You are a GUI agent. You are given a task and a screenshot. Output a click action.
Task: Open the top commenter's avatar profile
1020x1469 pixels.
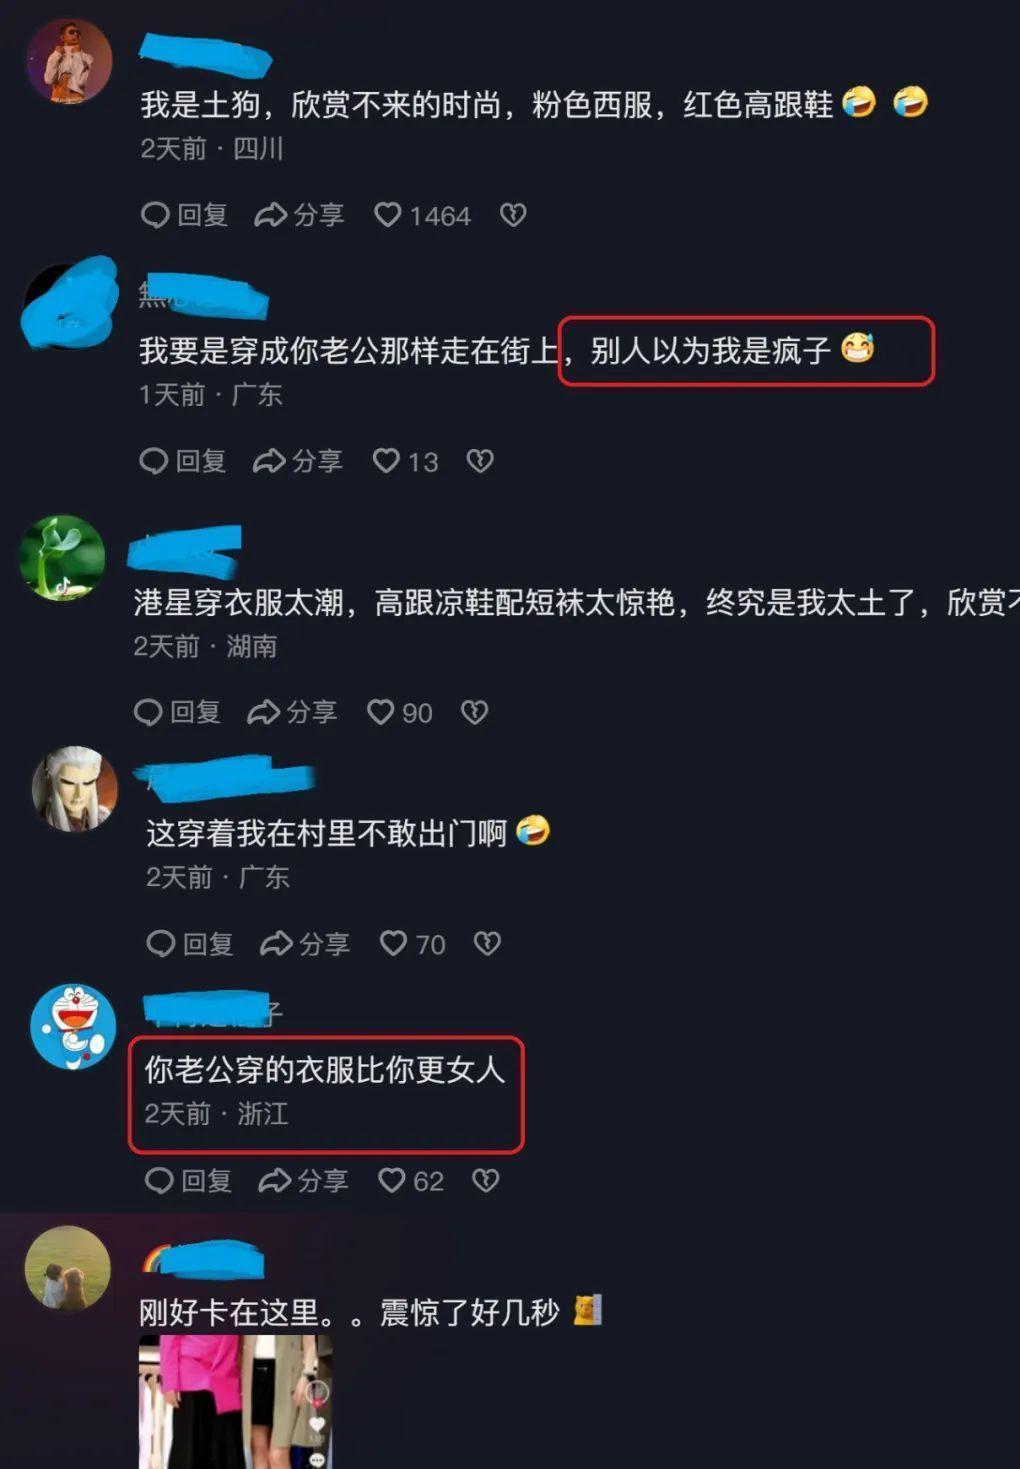click(68, 61)
